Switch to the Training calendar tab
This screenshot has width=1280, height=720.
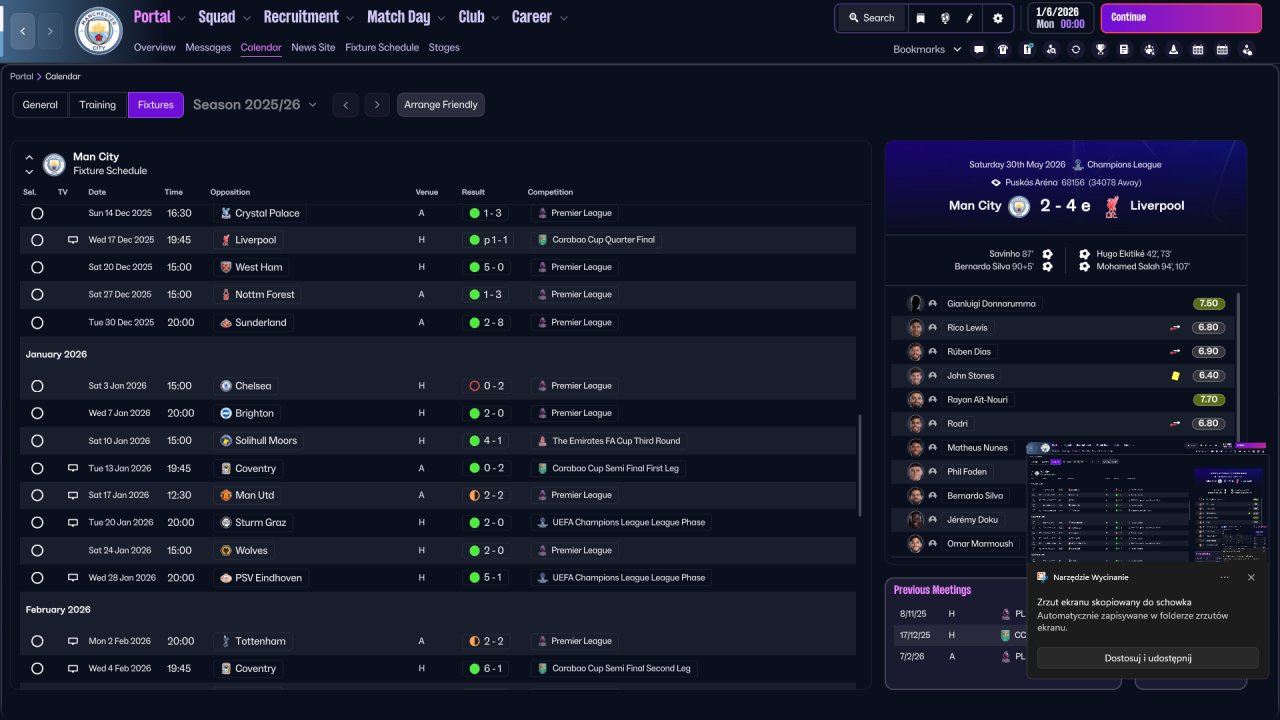[x=98, y=105]
